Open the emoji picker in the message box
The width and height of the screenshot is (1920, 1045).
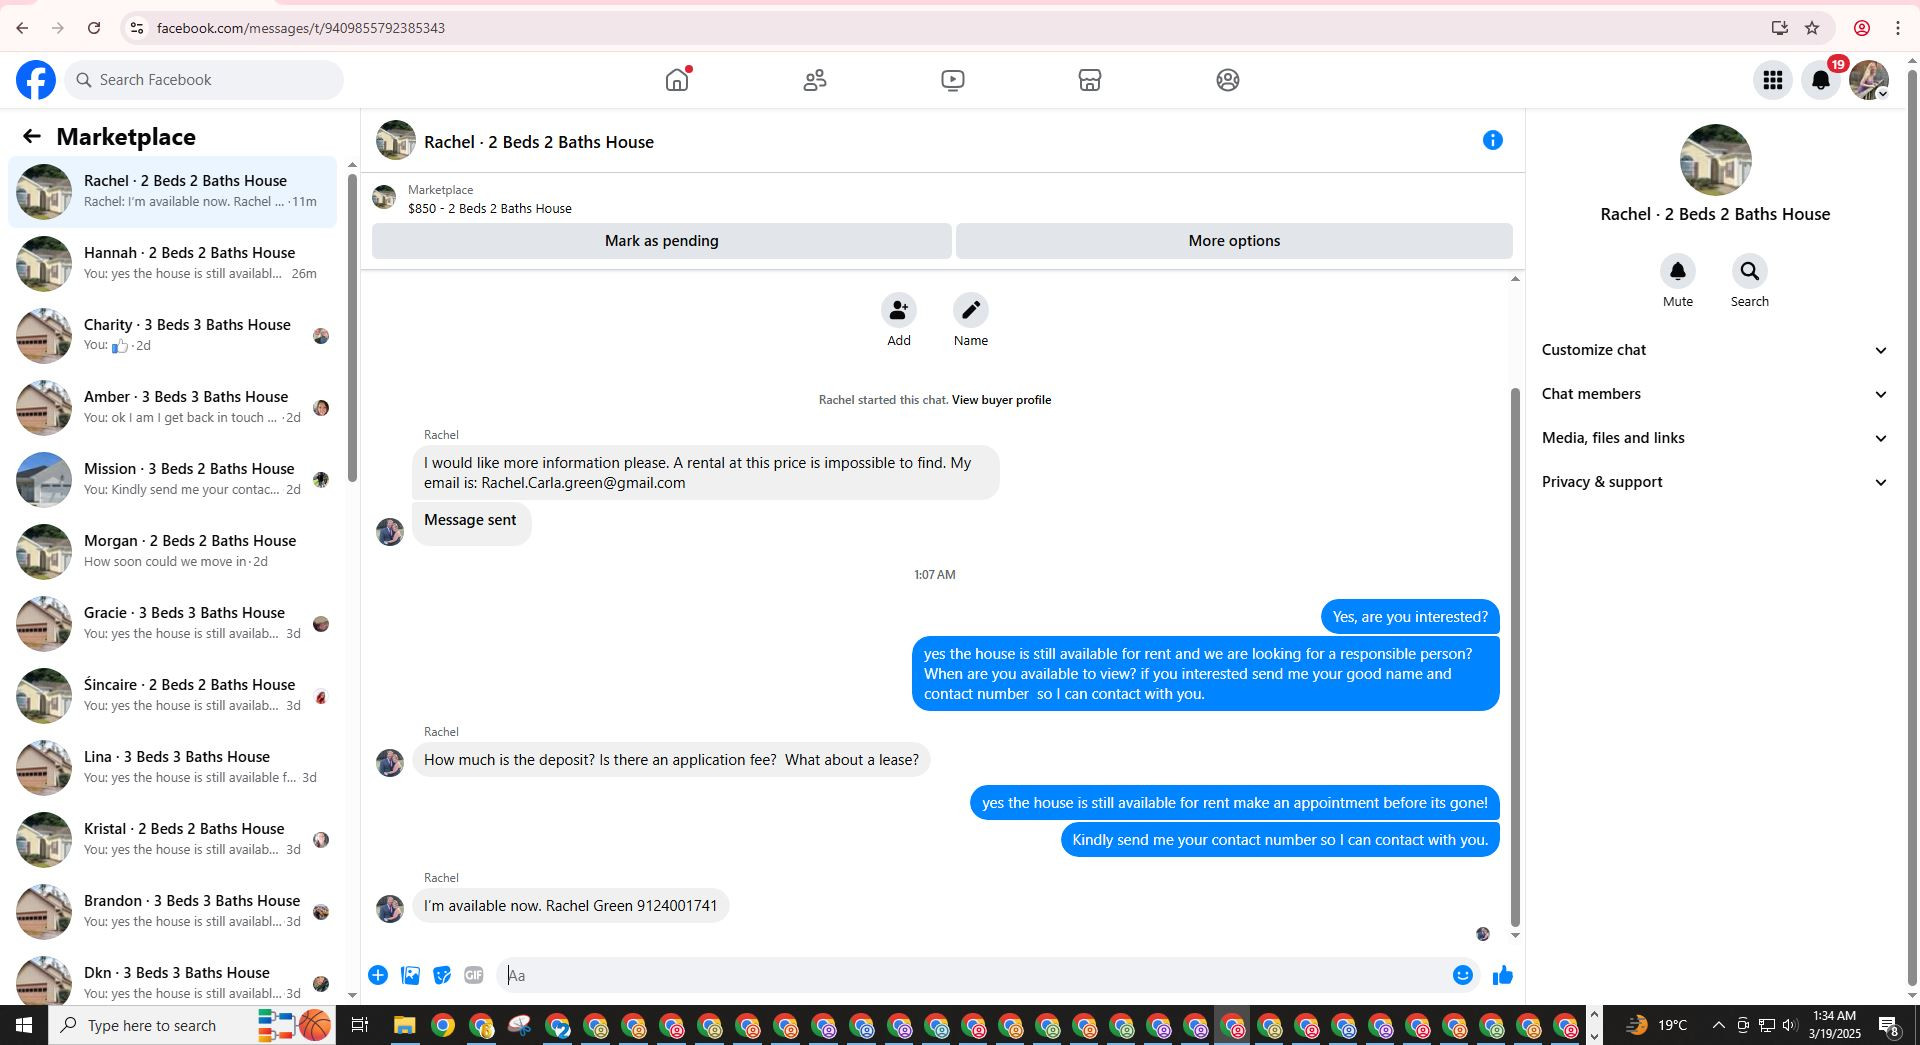1463,975
